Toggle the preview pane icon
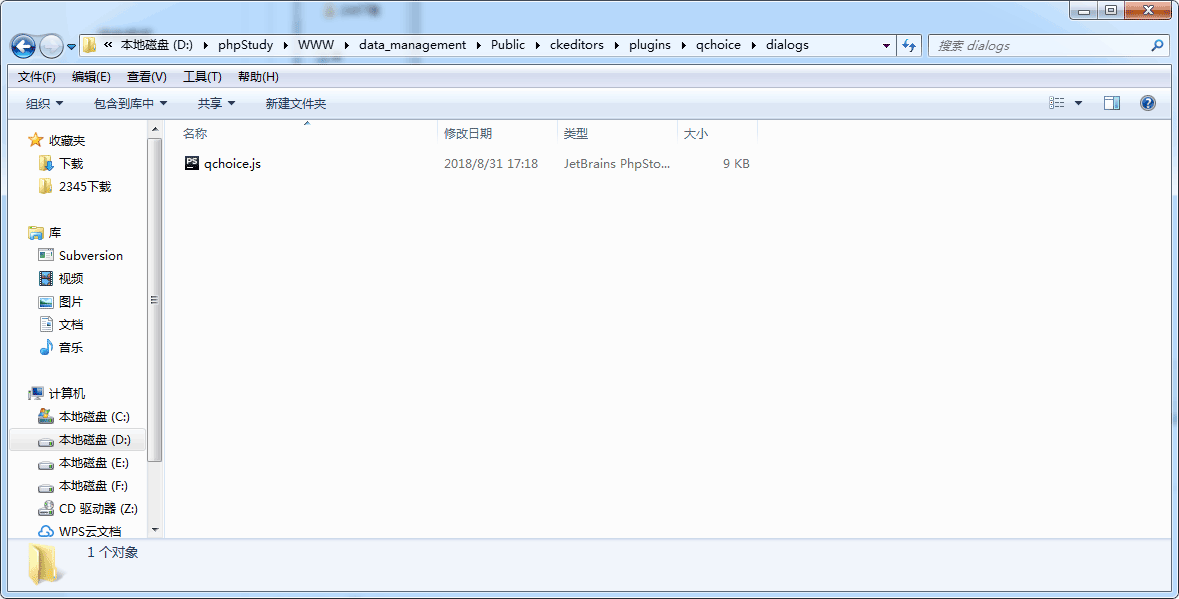1179x599 pixels. point(1112,103)
